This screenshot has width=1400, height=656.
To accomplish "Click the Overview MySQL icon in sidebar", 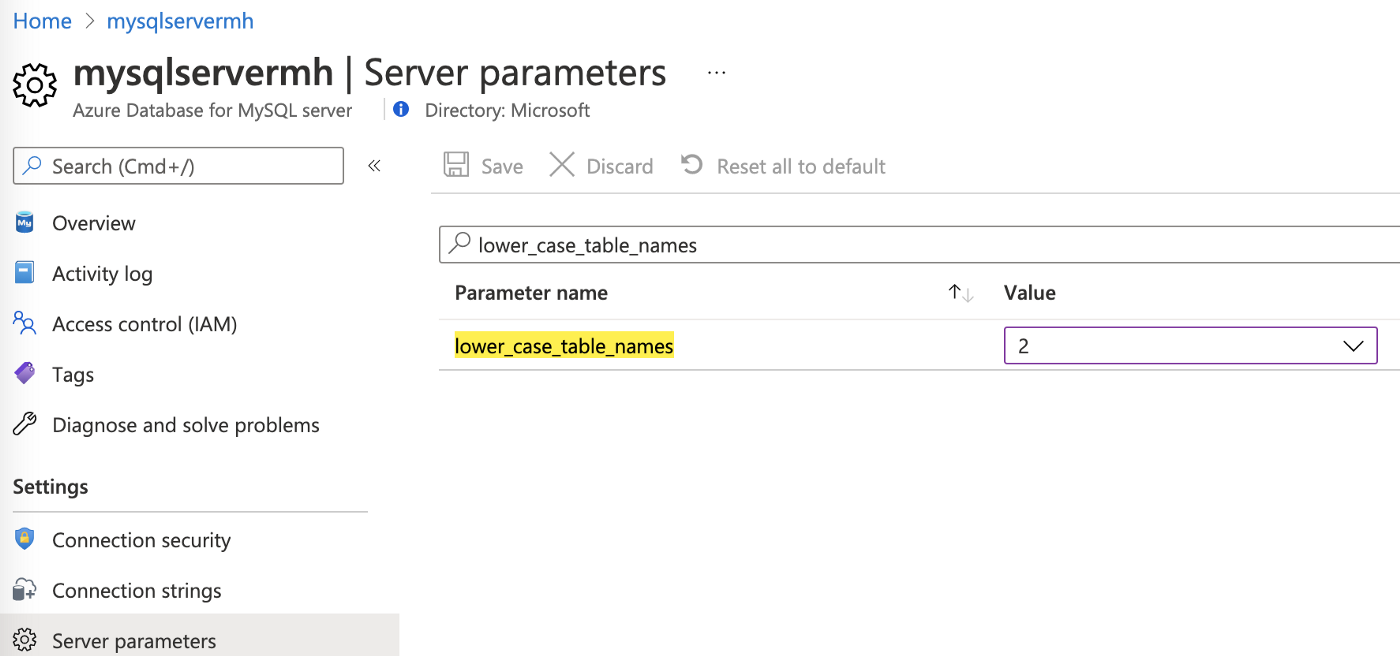I will 25,223.
